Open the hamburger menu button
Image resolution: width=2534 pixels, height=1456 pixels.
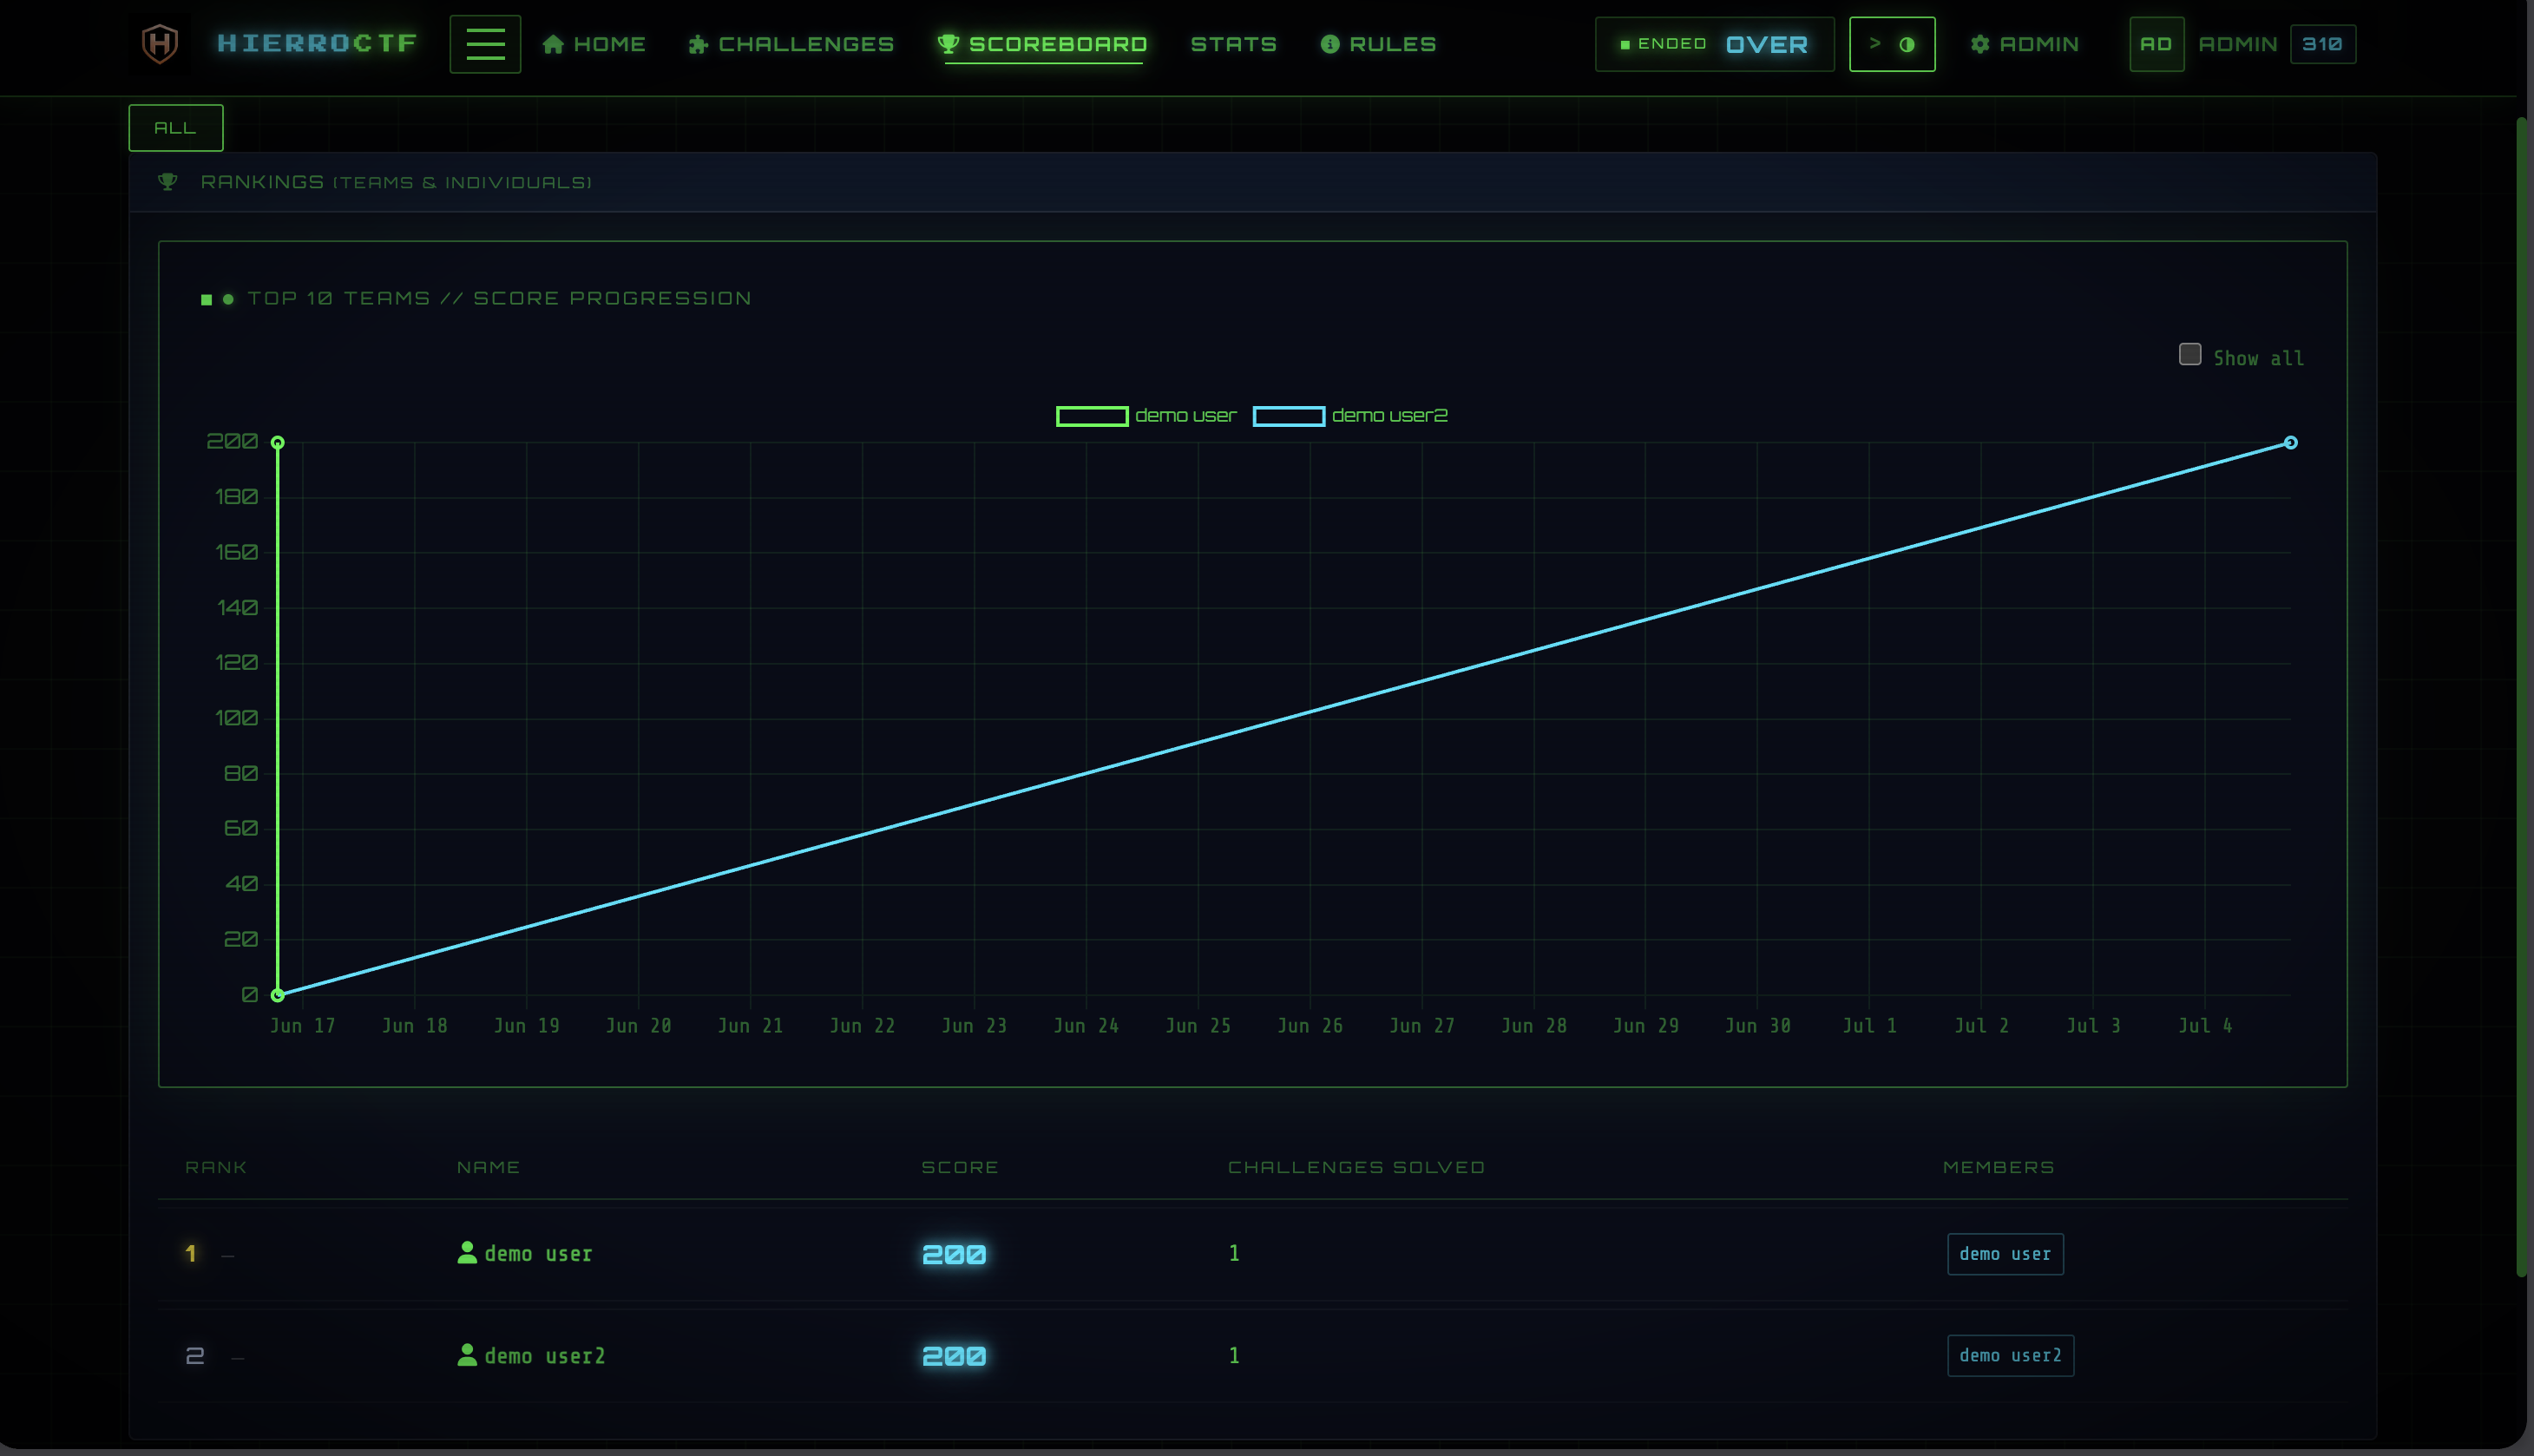[485, 44]
